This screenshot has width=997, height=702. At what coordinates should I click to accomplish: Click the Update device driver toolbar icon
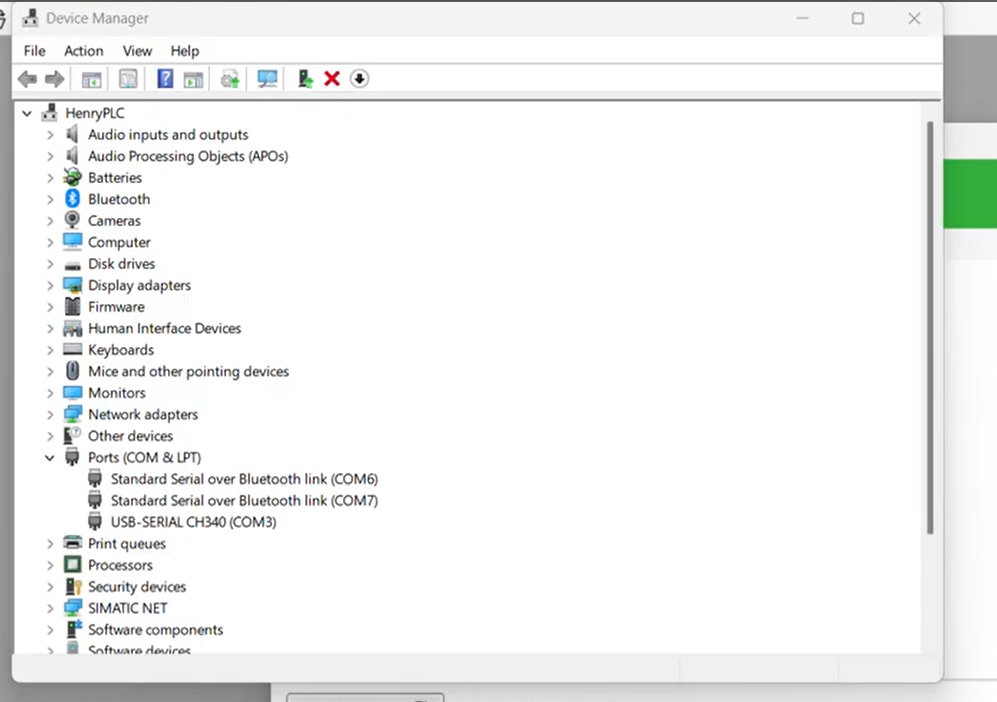[x=230, y=79]
